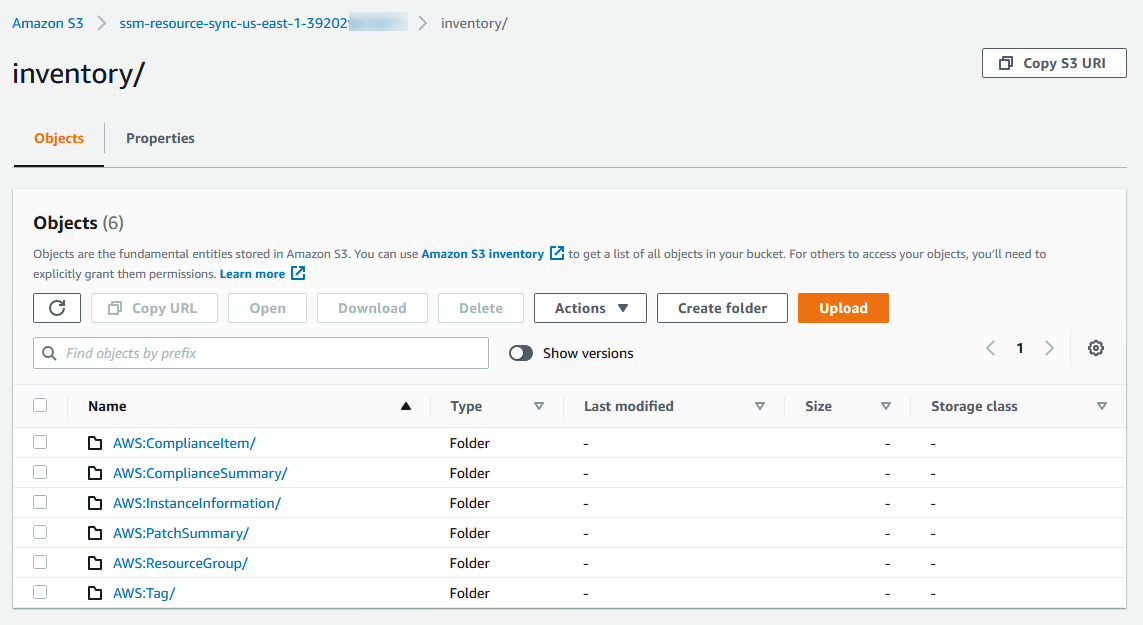Open the ssm-resource-sync bucket breadcrumb link
Viewport: 1143px width, 625px height.
point(263,23)
